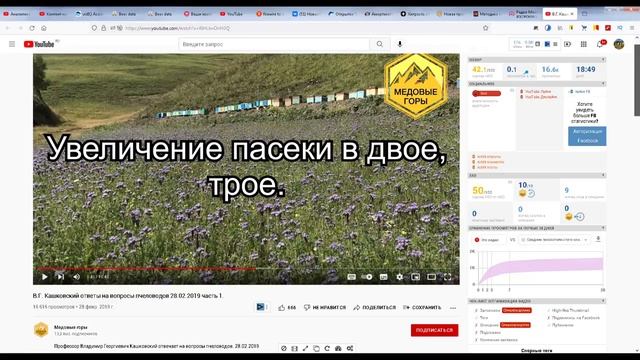
Task: Seek on the red video progress bar
Action: [x=246, y=269]
